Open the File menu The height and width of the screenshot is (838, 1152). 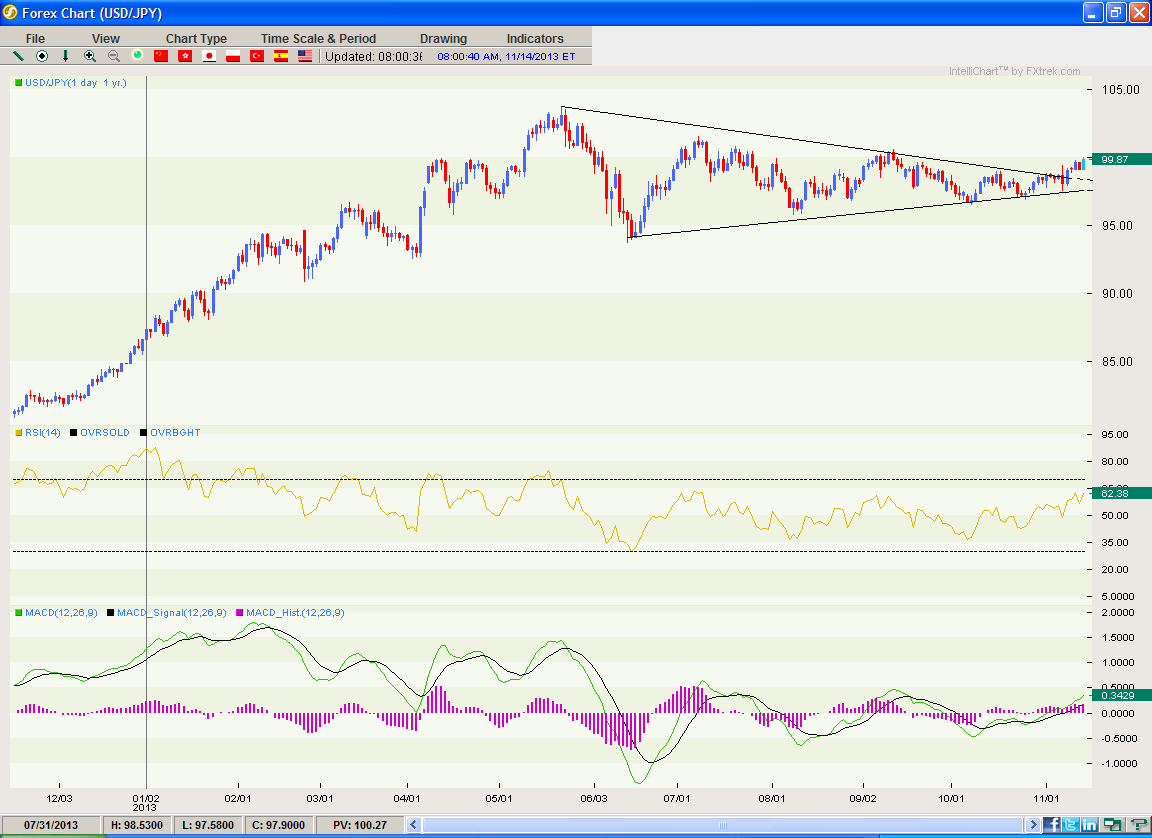[35, 38]
